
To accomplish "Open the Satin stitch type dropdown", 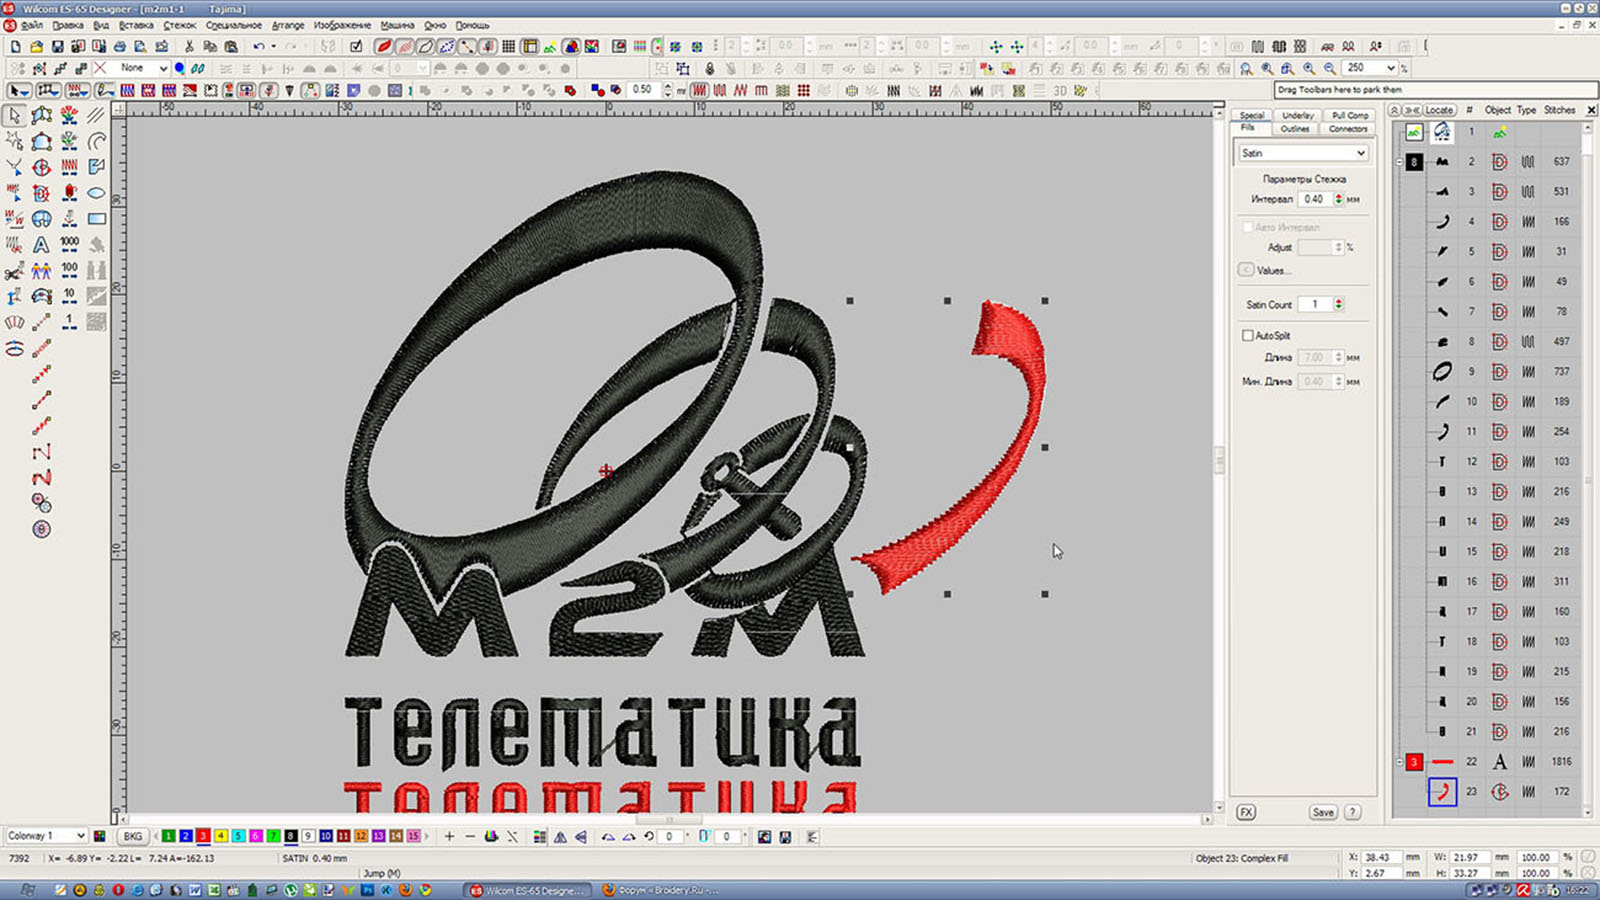I will pos(1360,153).
